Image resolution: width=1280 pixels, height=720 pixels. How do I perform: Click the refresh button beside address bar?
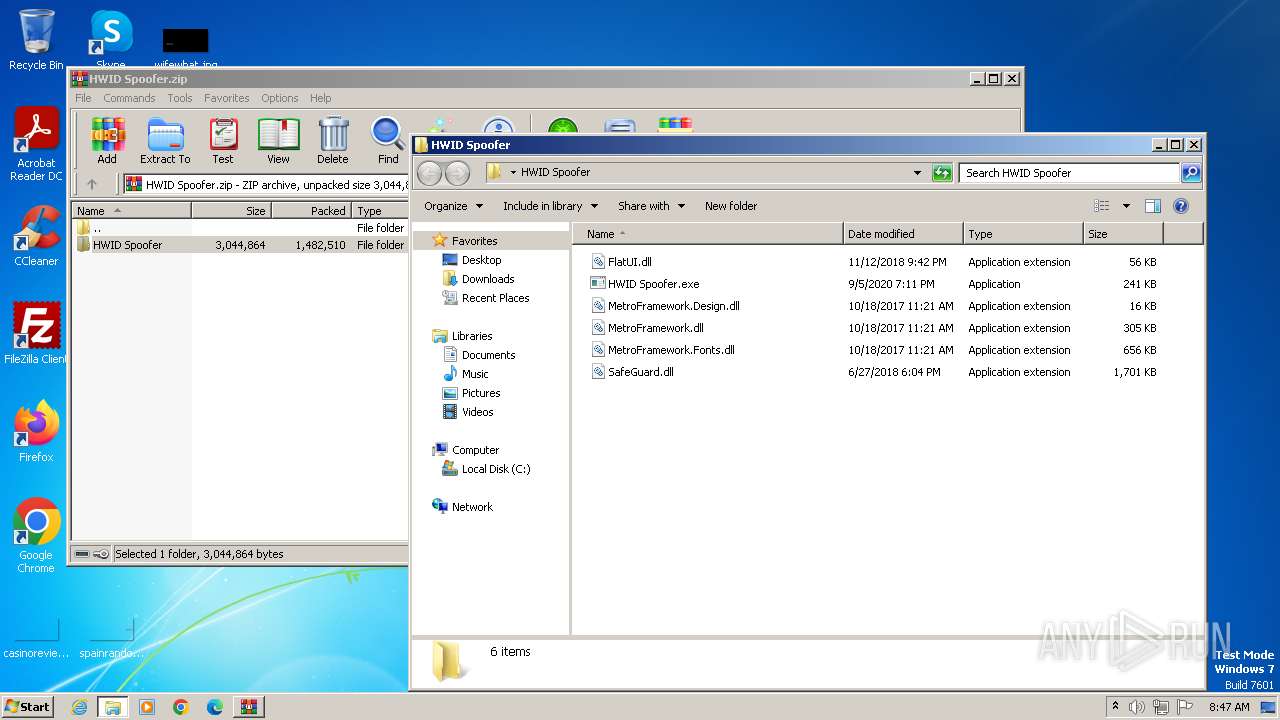(942, 173)
